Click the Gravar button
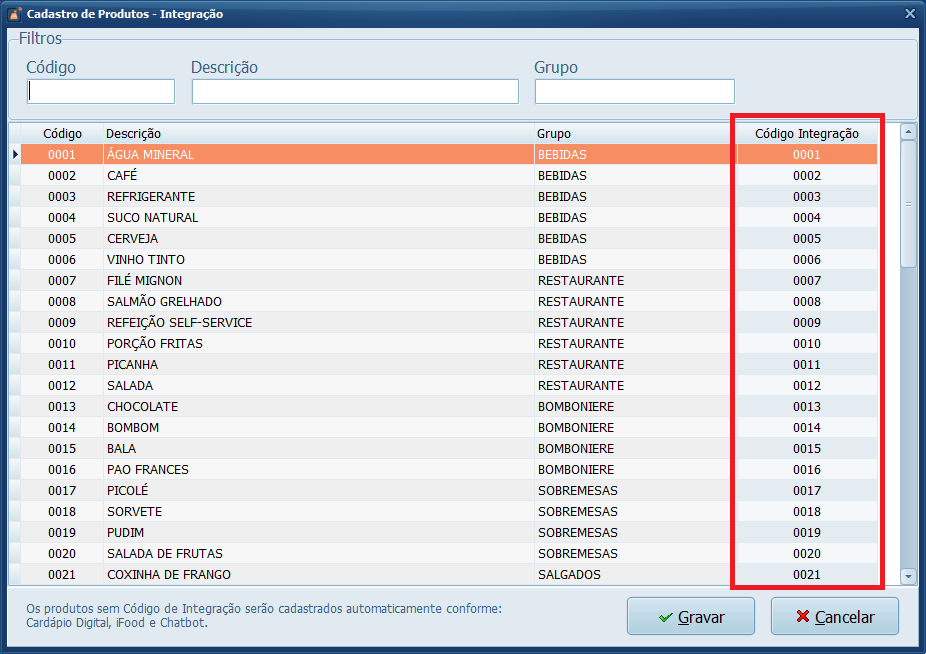The image size is (926, 654). pos(690,617)
